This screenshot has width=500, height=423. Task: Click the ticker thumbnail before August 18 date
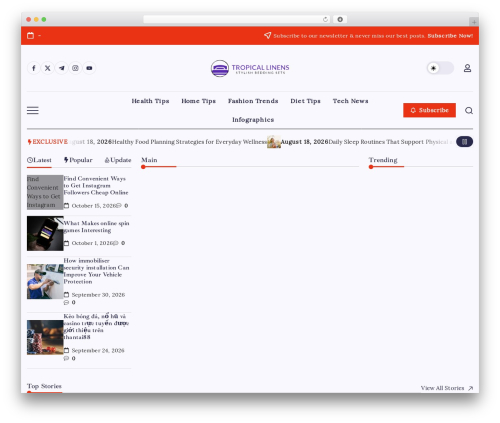[274, 142]
